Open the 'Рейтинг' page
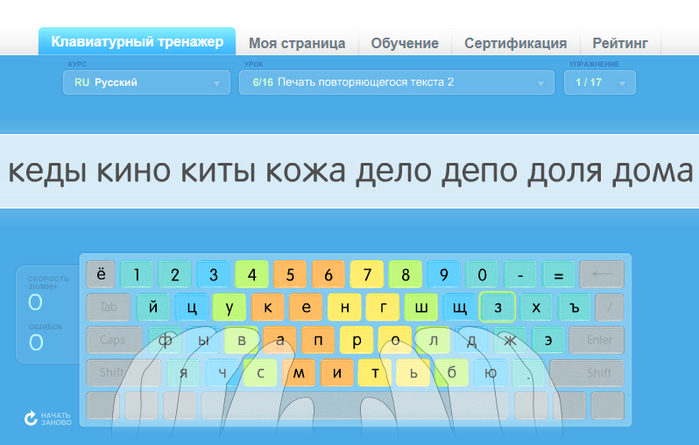Viewport: 699px width, 445px height. [619, 43]
